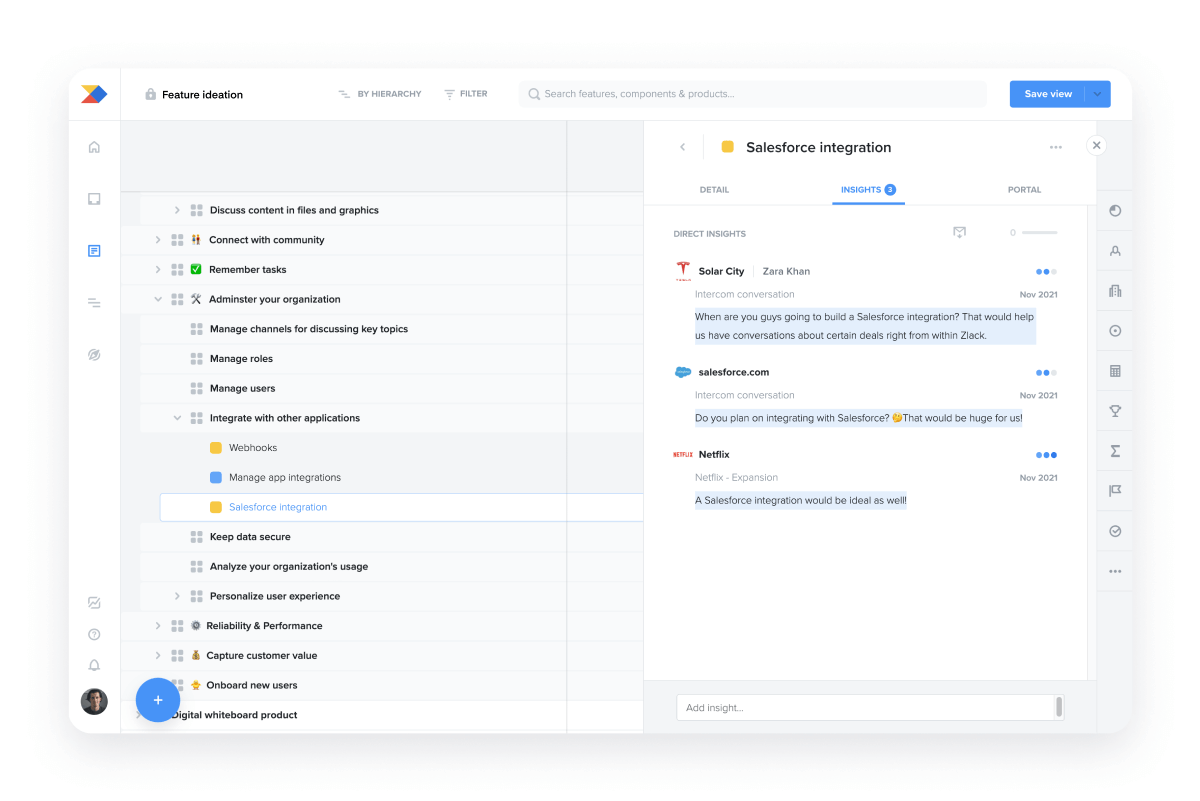The image size is (1200, 801).
Task: Expand Personalize user experience row
Action: (177, 596)
